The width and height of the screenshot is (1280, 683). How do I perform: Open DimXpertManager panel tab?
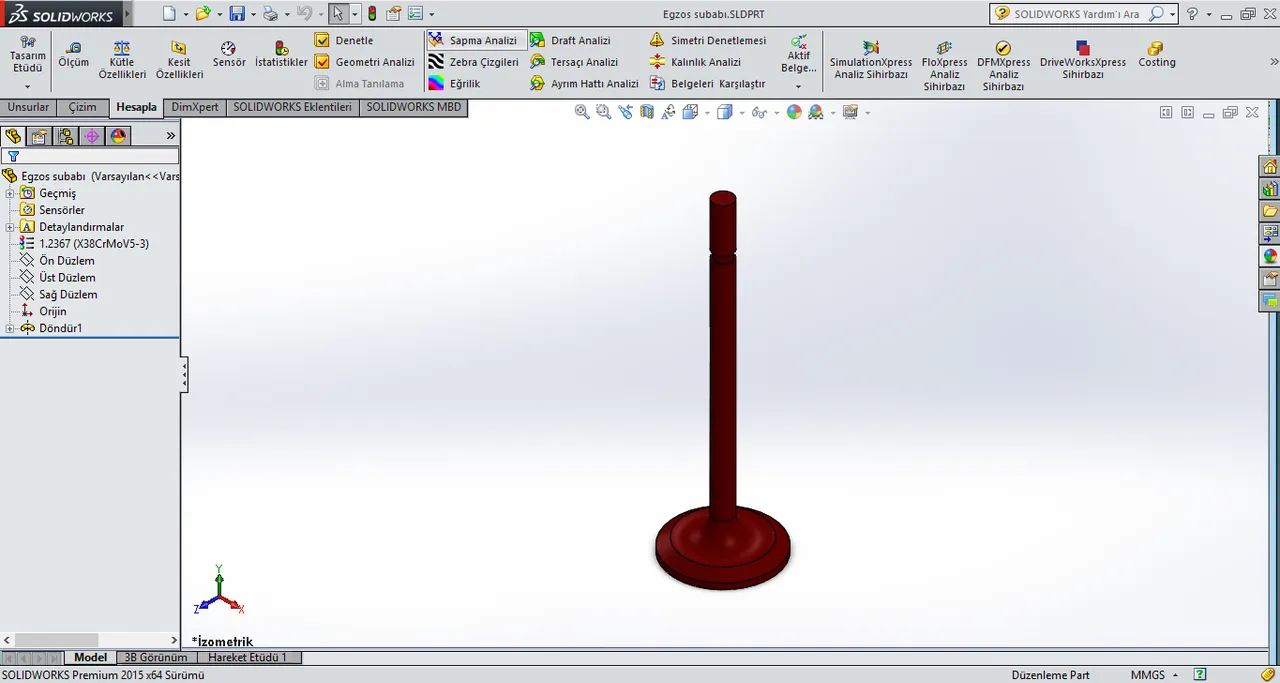coord(92,136)
